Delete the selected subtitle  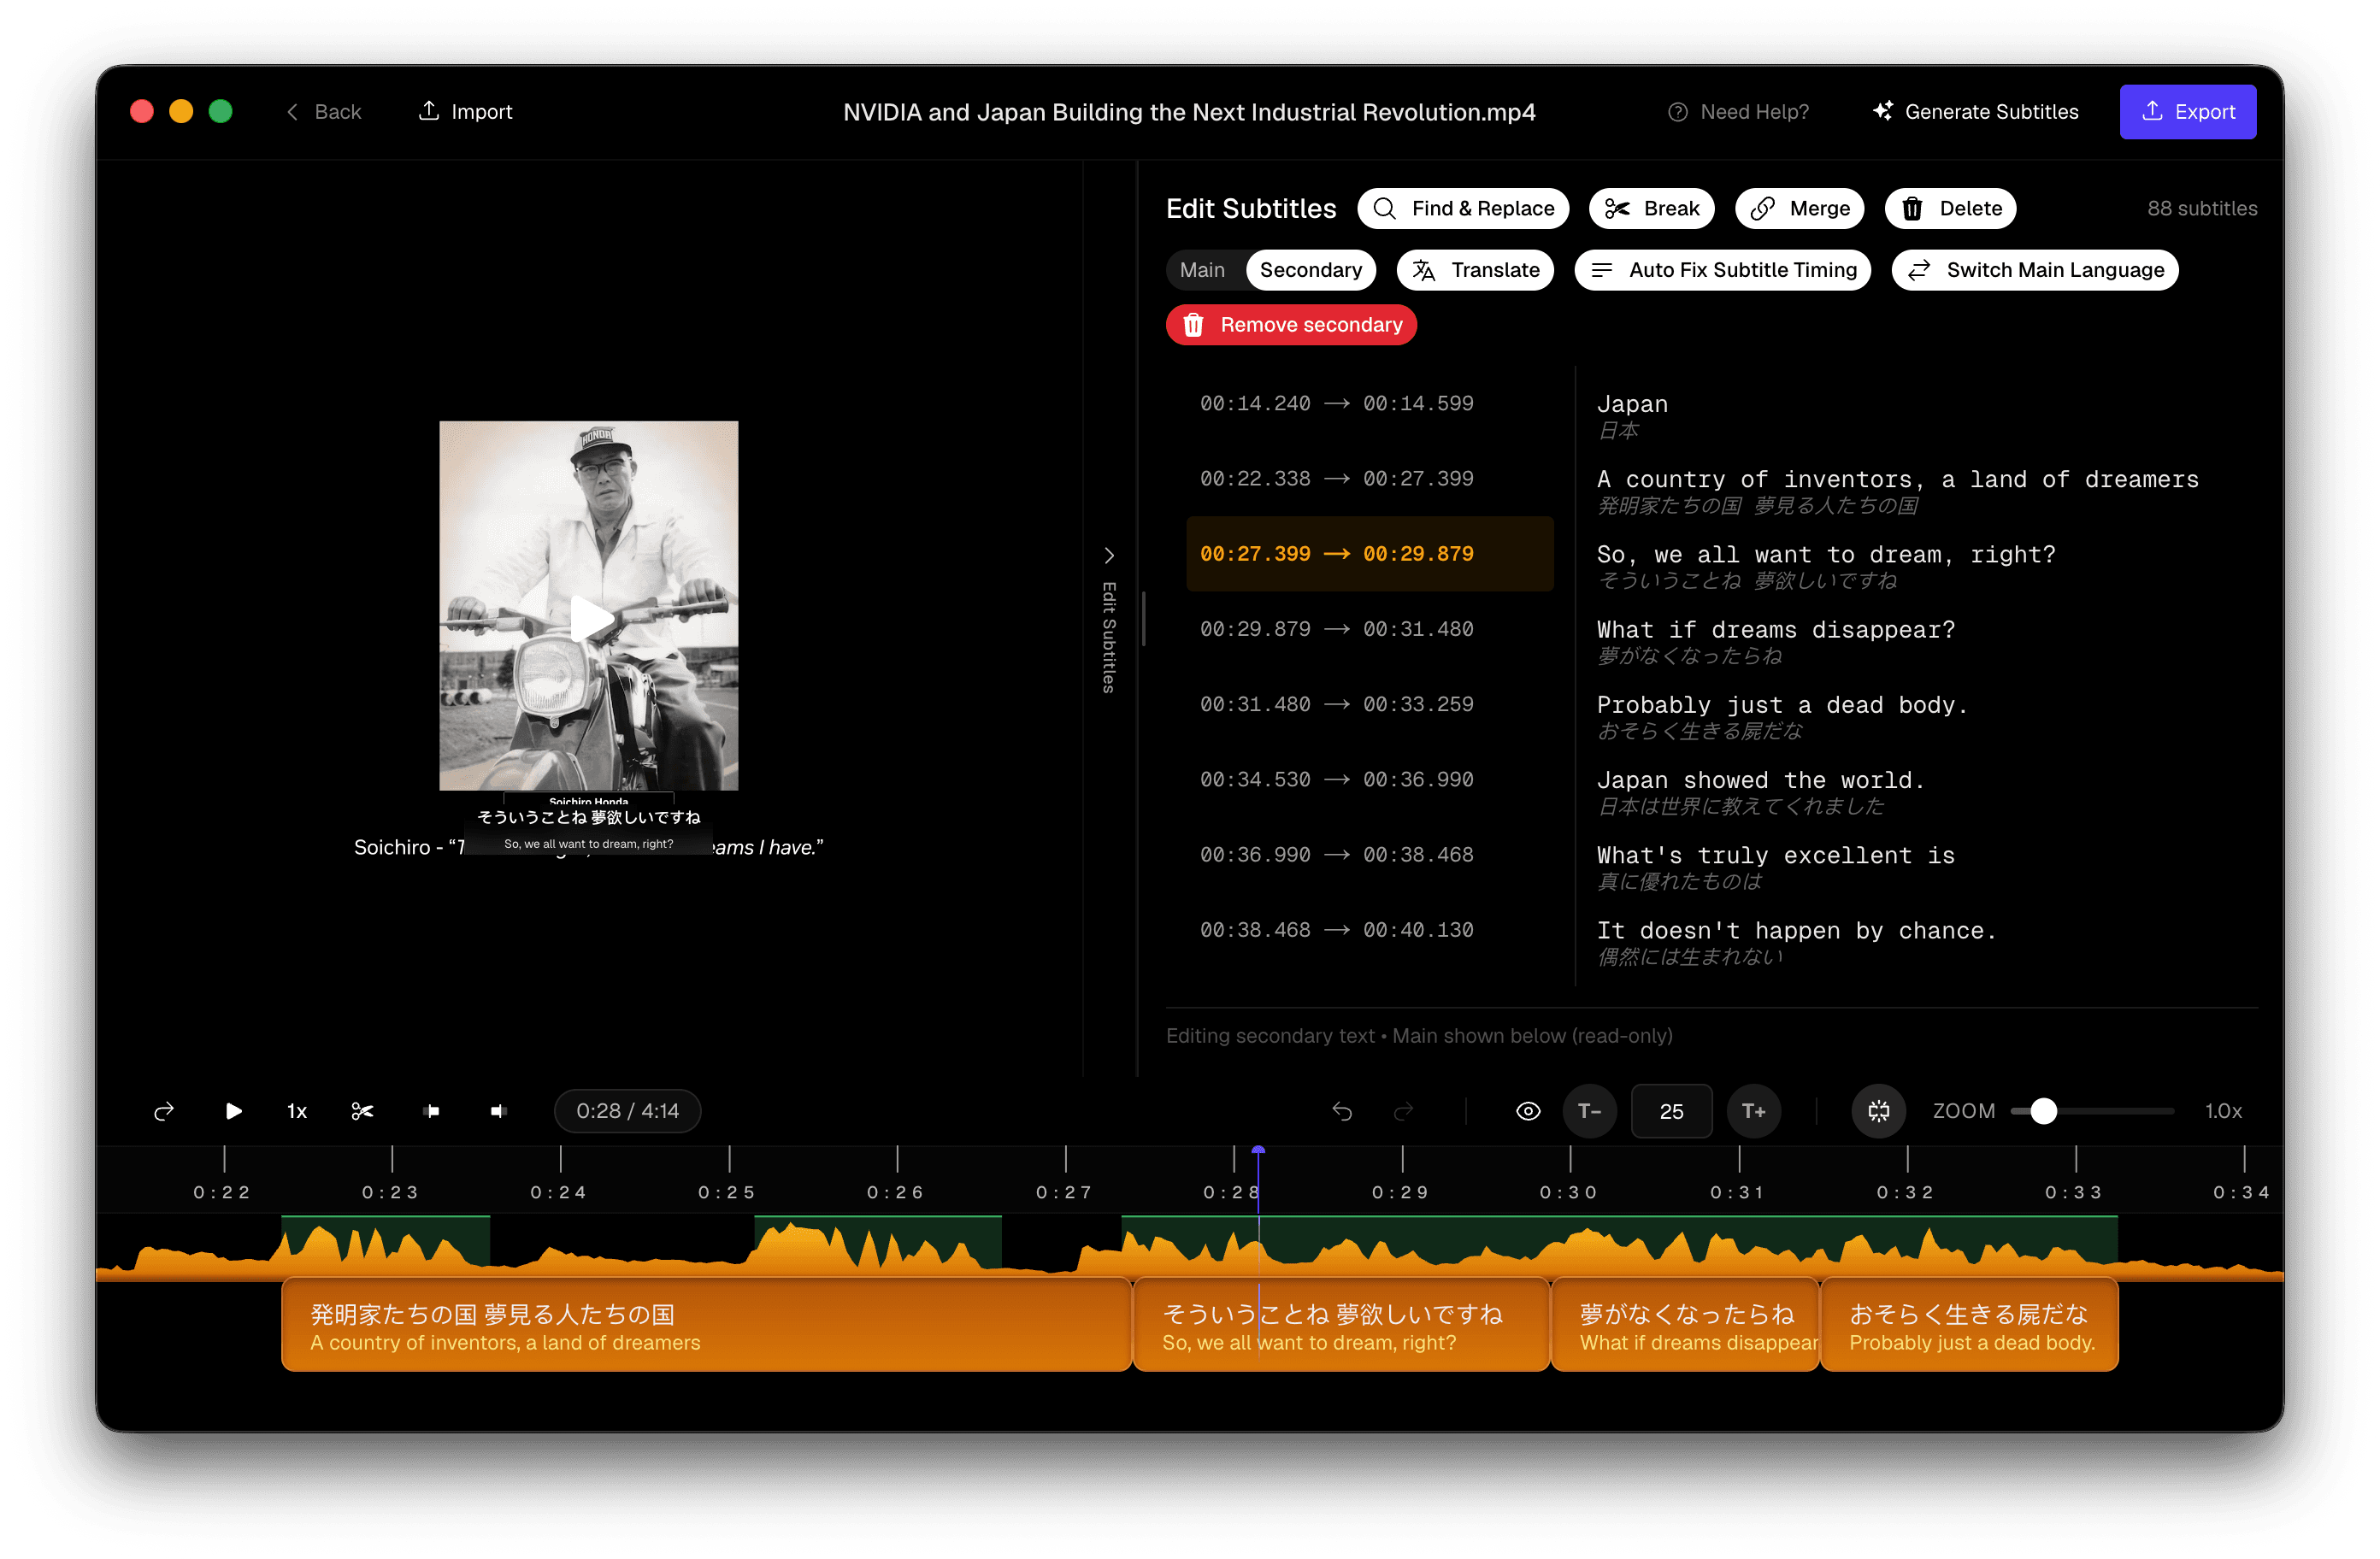click(1950, 208)
